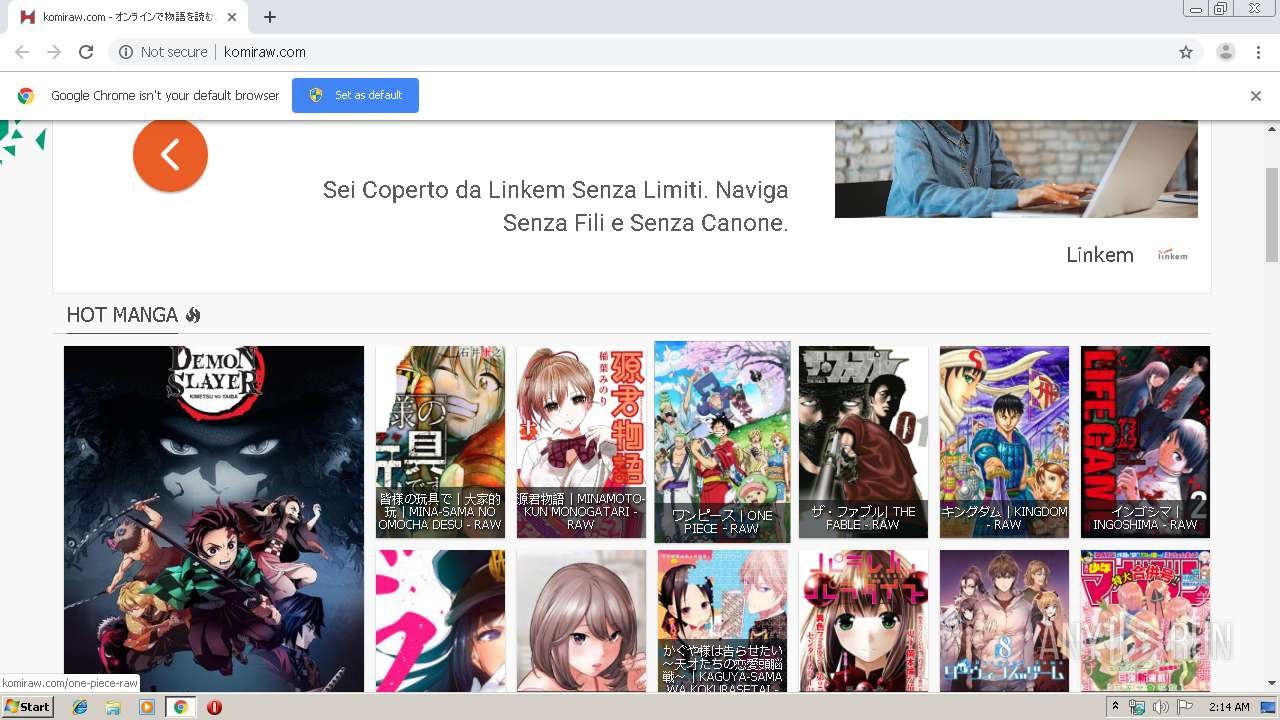The image size is (1280, 720).
Task: Select the komiraw.com browser tab
Action: click(127, 17)
